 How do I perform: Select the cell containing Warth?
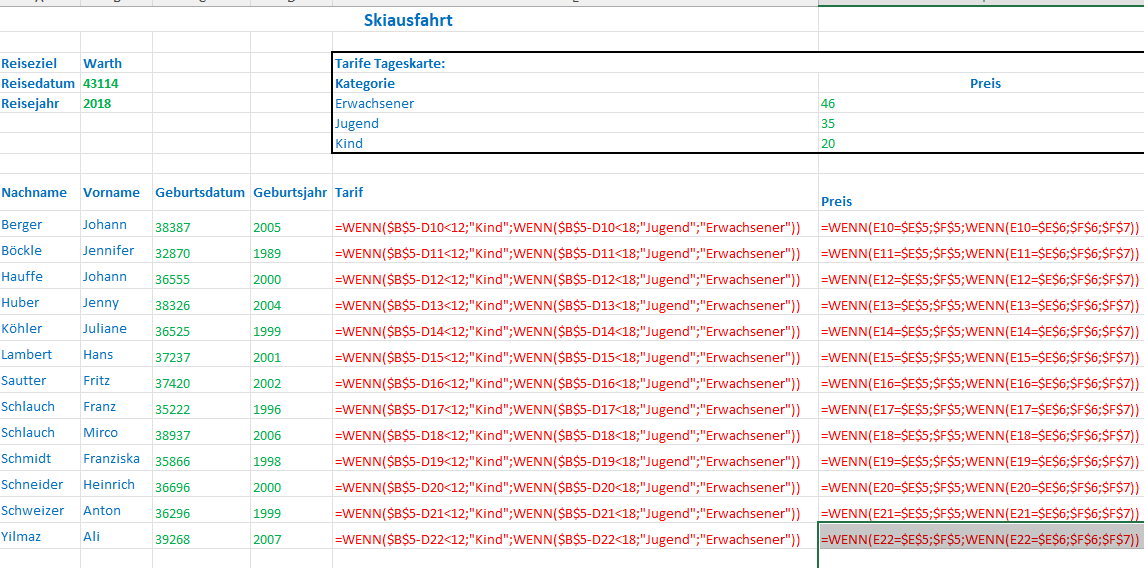click(x=102, y=63)
